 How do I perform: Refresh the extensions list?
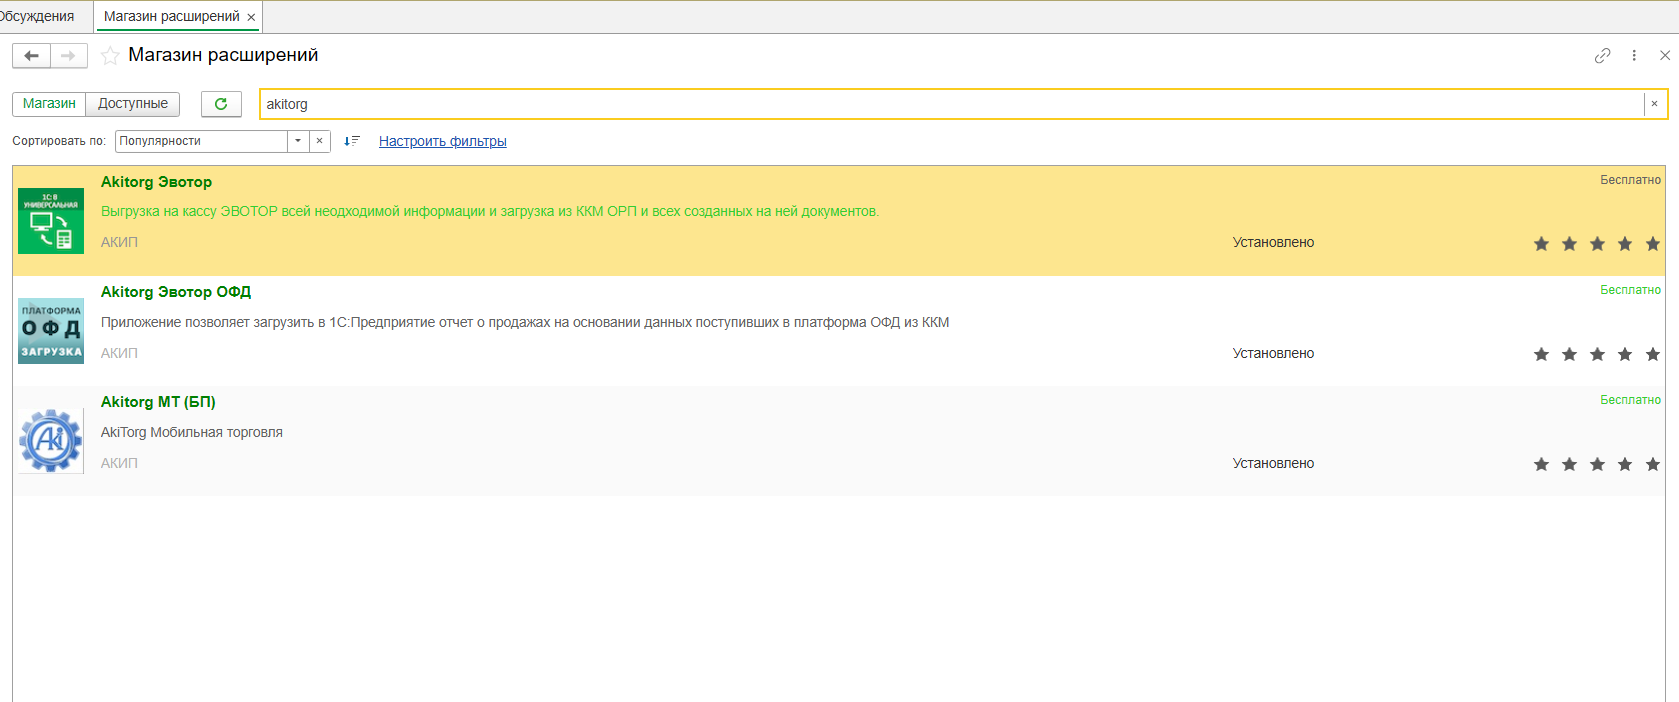coord(221,104)
